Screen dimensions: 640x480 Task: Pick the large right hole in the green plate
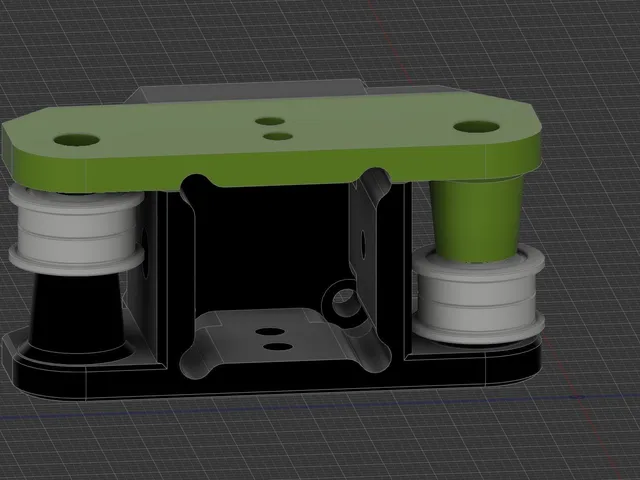[476, 127]
